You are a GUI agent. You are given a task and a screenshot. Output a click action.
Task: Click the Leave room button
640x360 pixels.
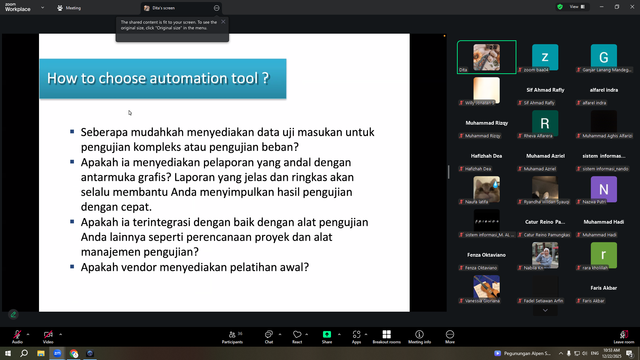click(x=624, y=337)
